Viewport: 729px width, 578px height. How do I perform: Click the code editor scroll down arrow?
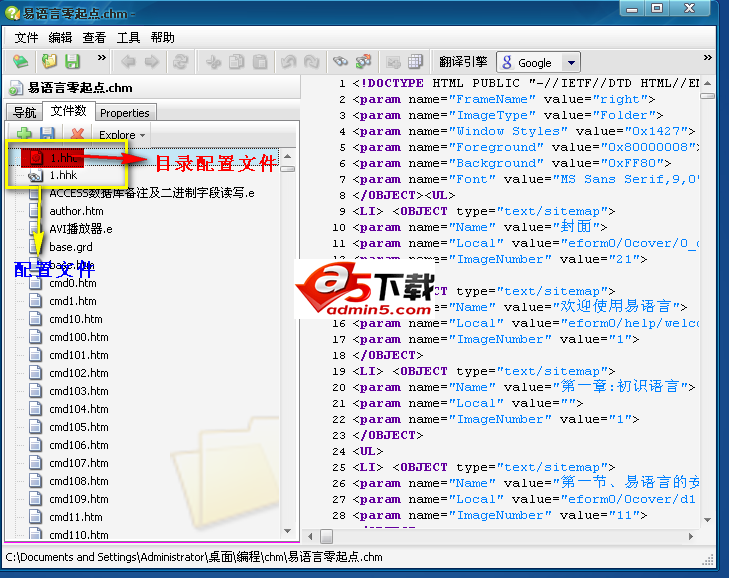[708, 520]
